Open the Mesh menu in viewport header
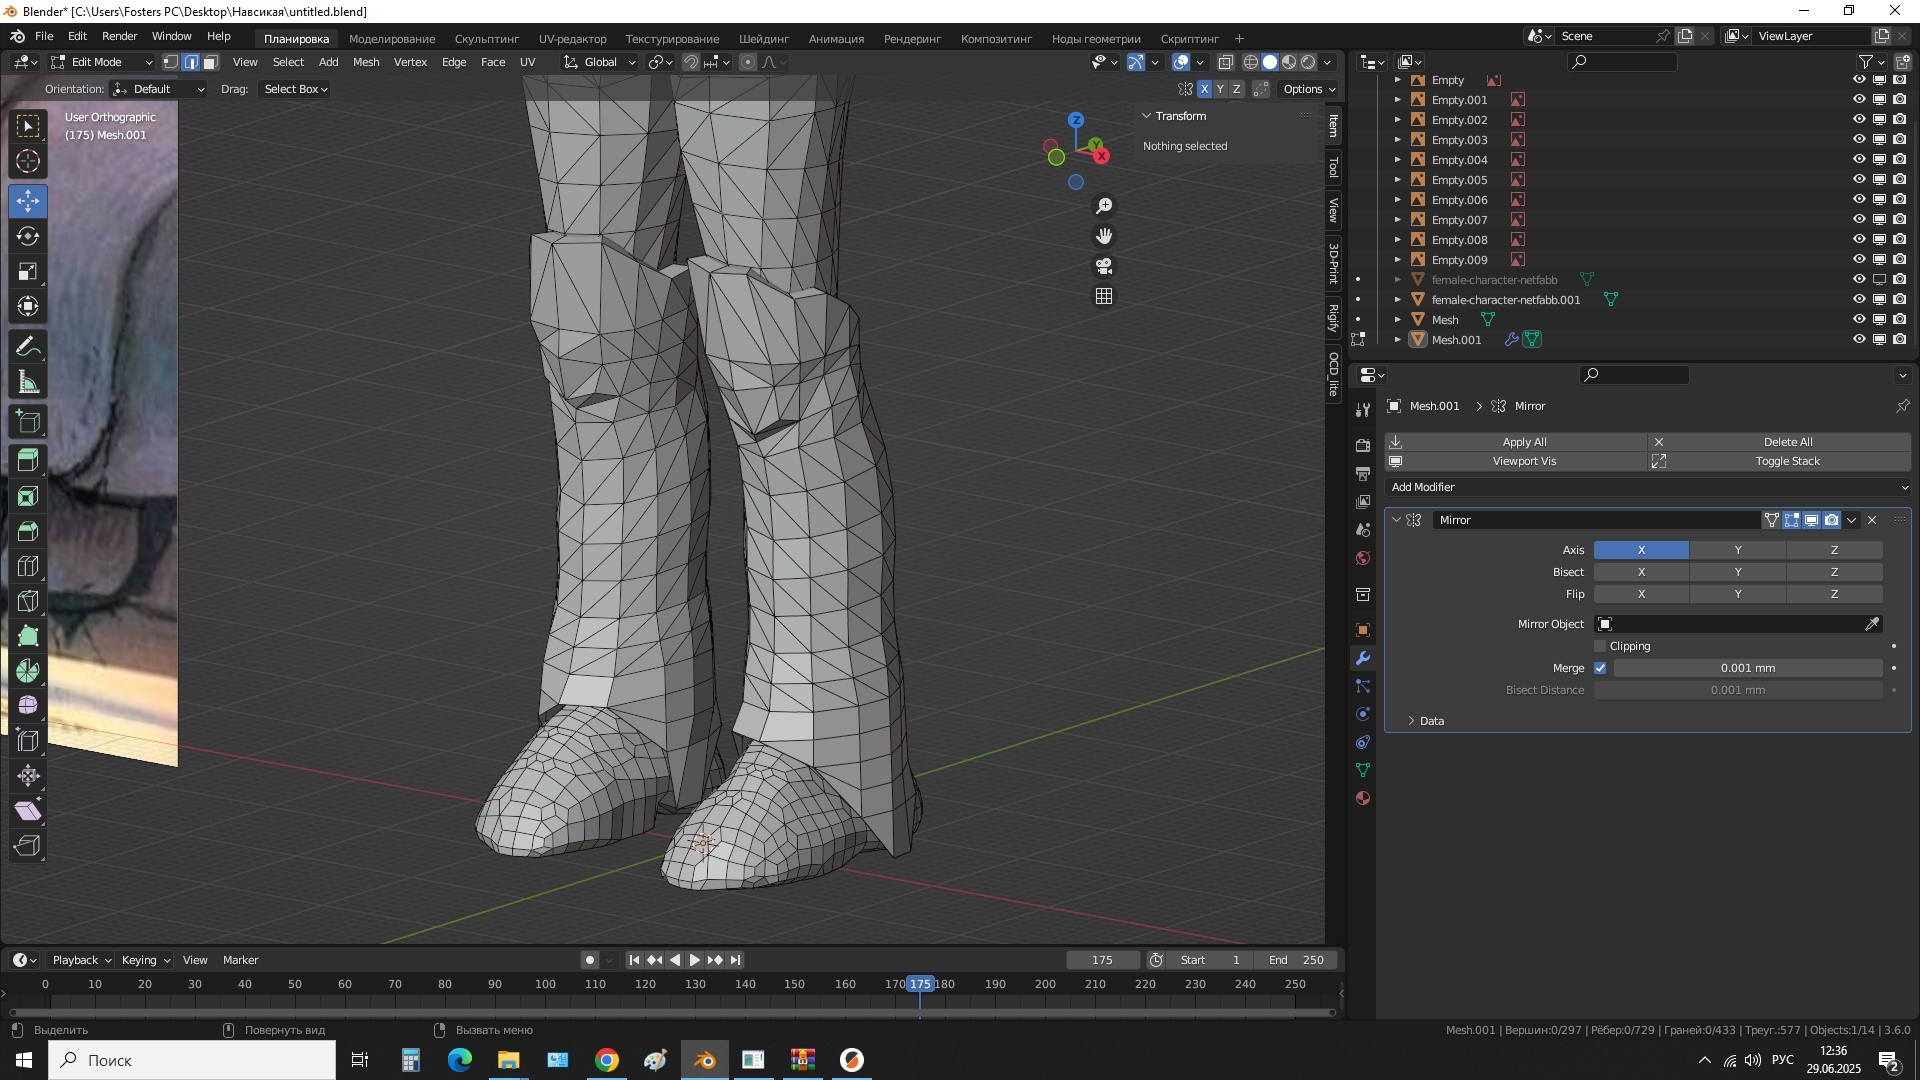 pyautogui.click(x=366, y=62)
